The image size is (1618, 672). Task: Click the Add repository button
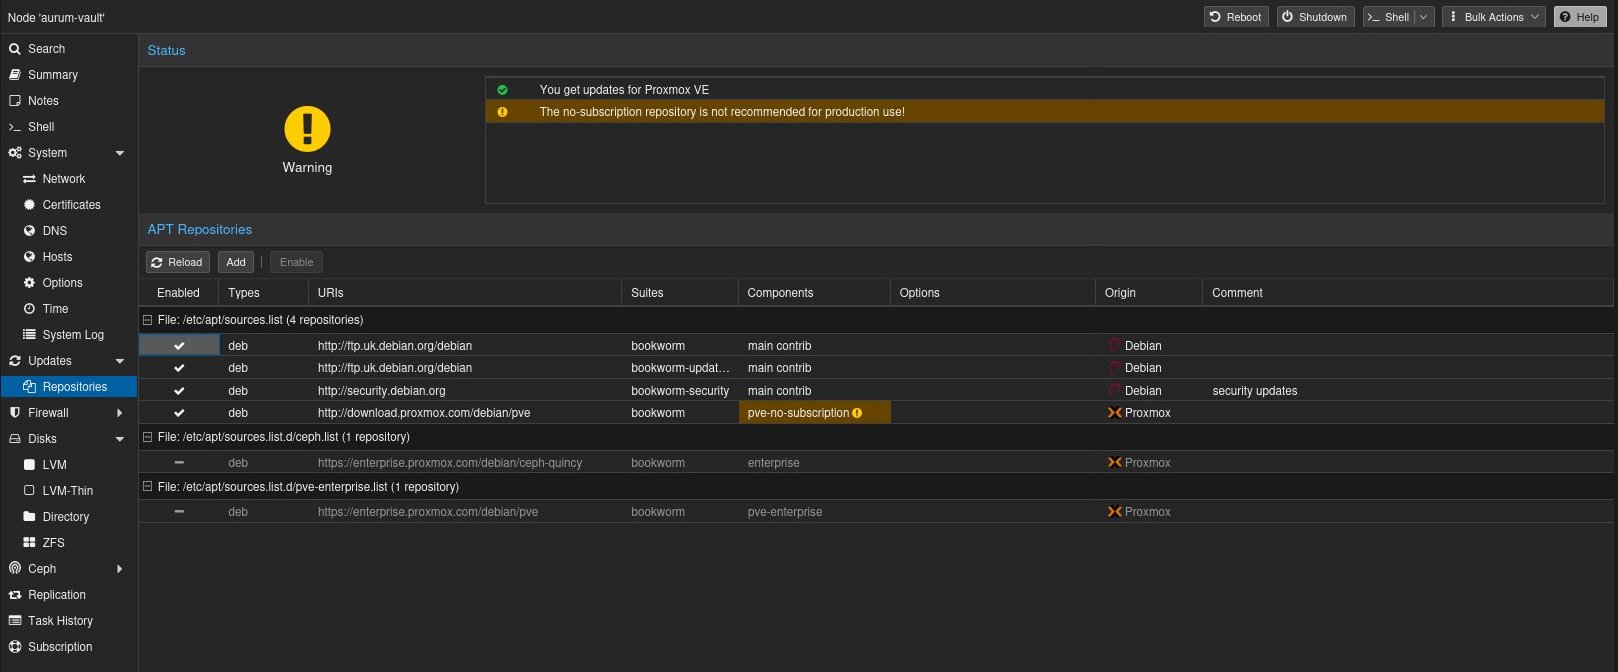point(236,262)
